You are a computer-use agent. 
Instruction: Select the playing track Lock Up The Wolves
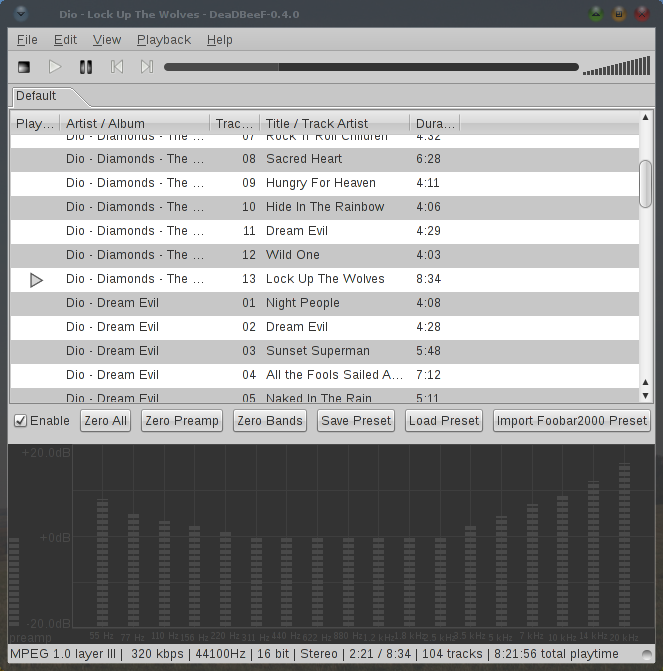coord(324,279)
